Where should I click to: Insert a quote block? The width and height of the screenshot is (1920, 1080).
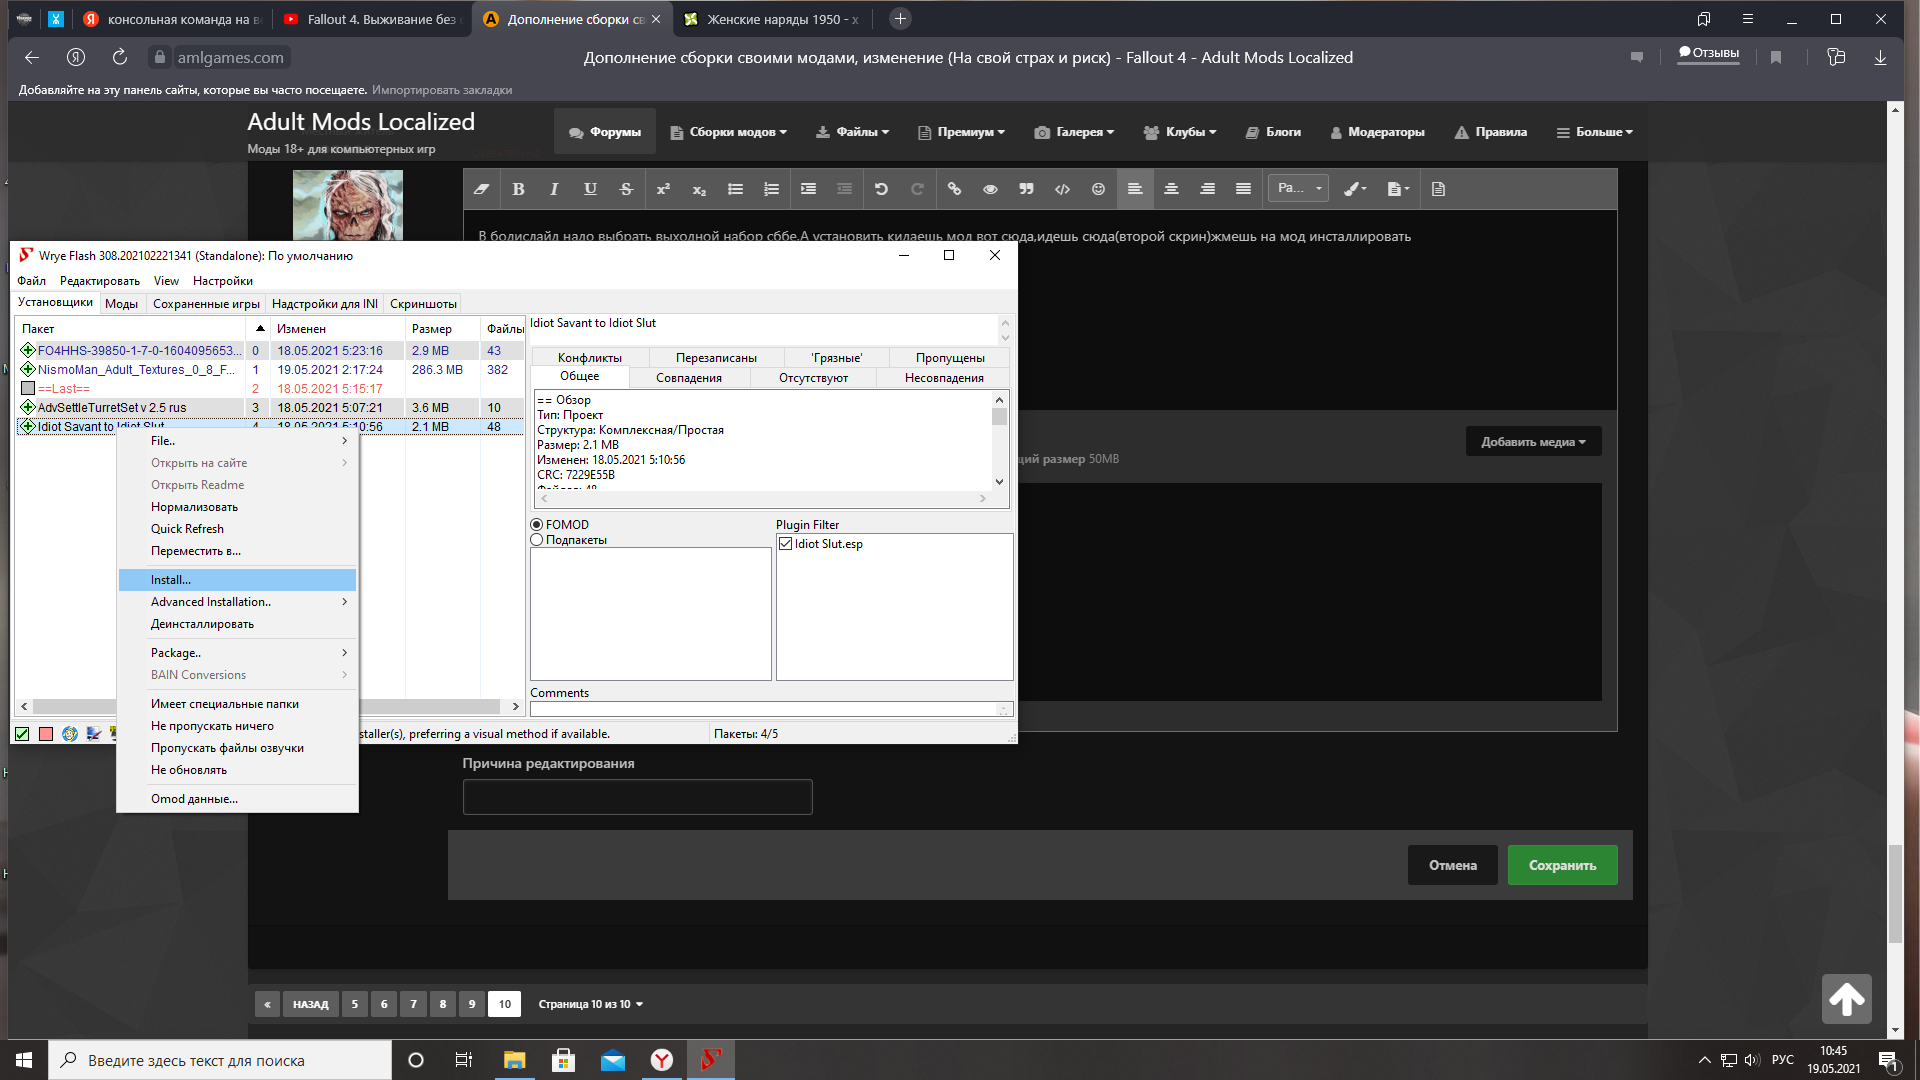pyautogui.click(x=1026, y=189)
